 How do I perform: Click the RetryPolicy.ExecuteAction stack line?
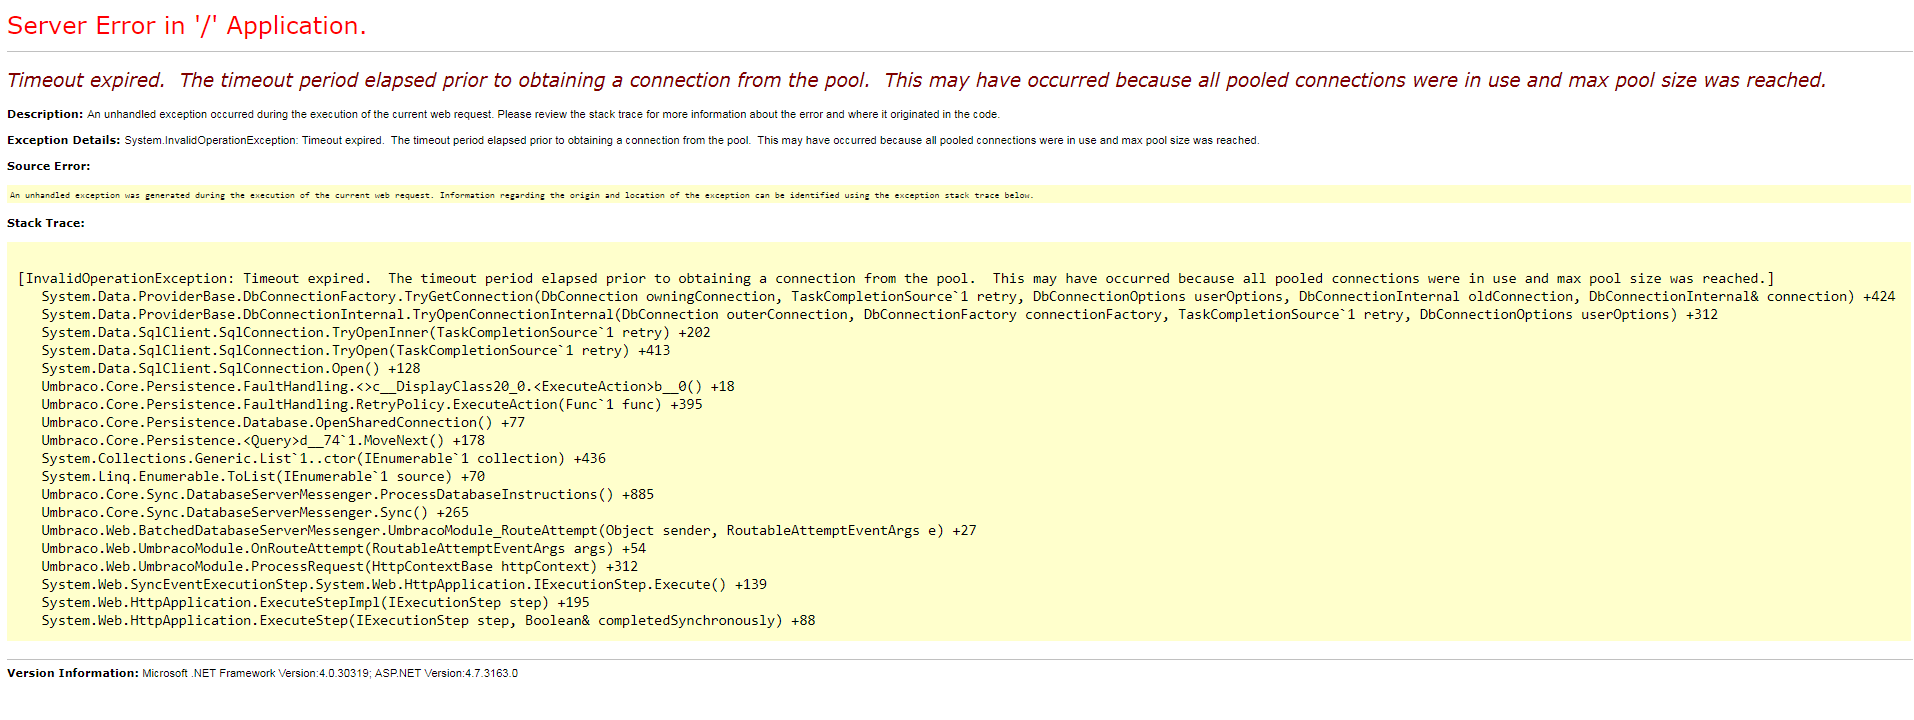371,405
